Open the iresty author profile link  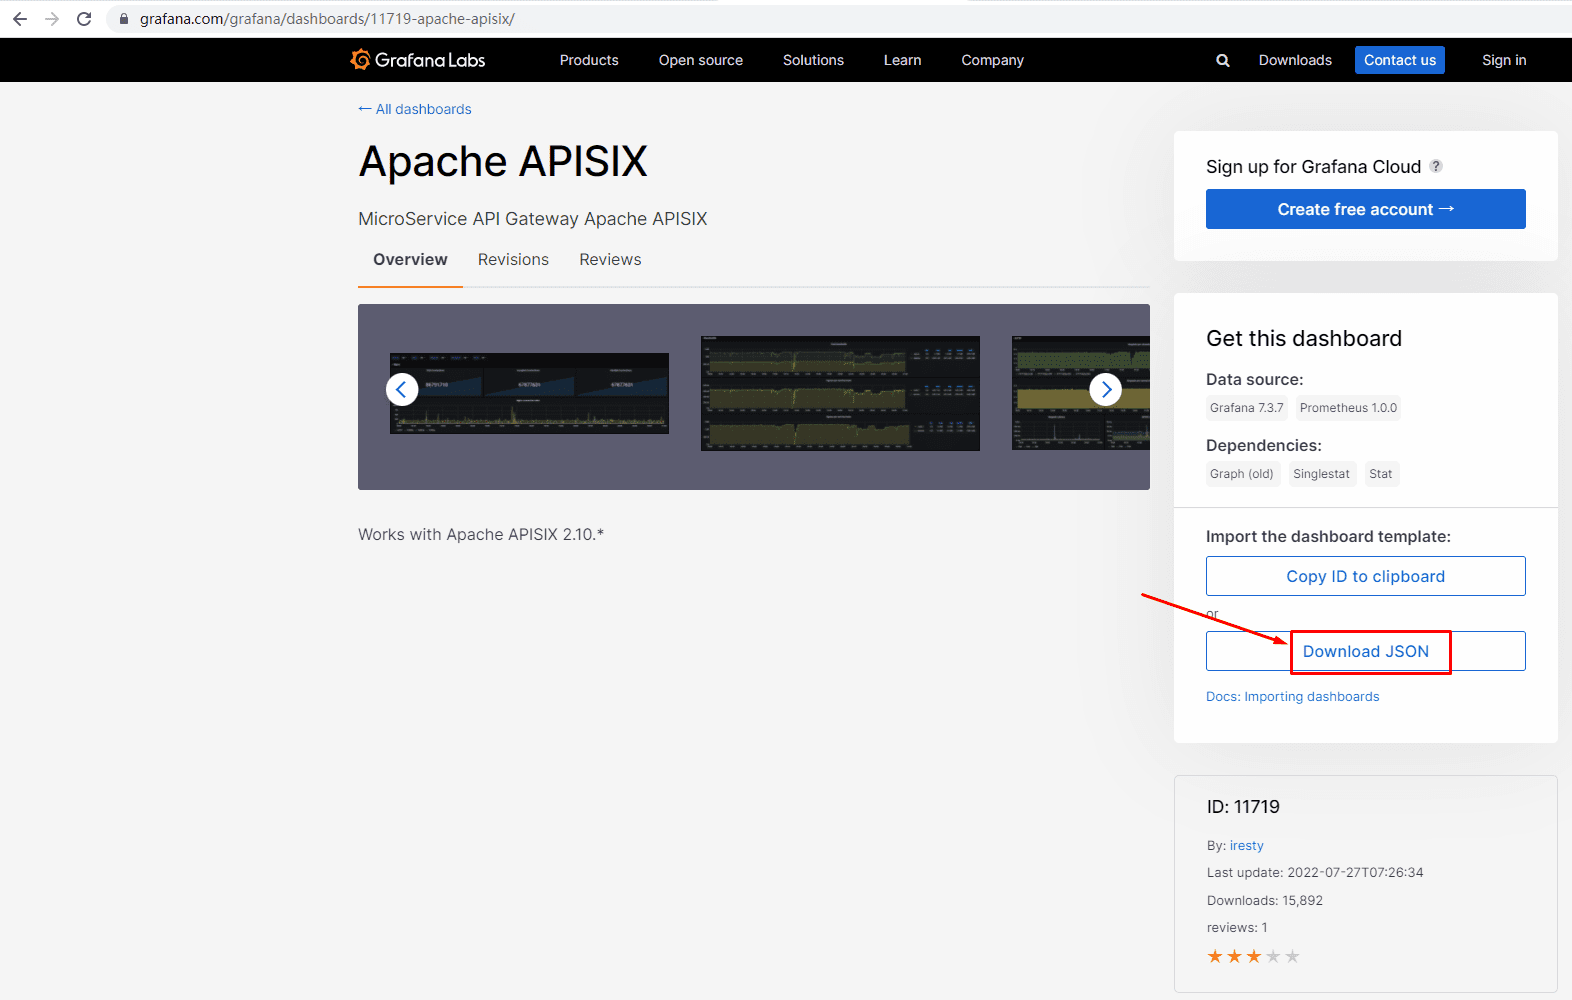1247,846
